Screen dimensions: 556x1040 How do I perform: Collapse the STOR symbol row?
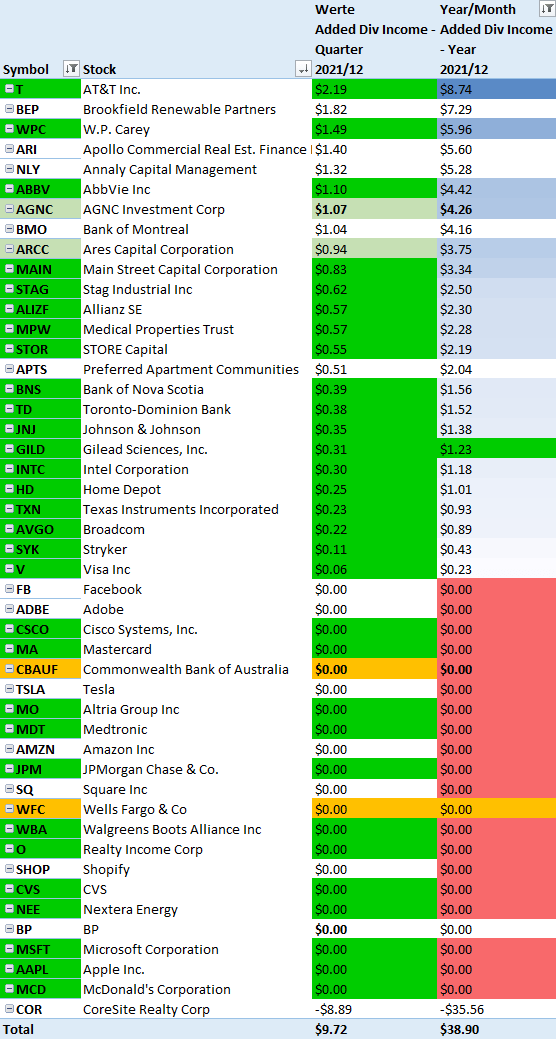[9, 349]
